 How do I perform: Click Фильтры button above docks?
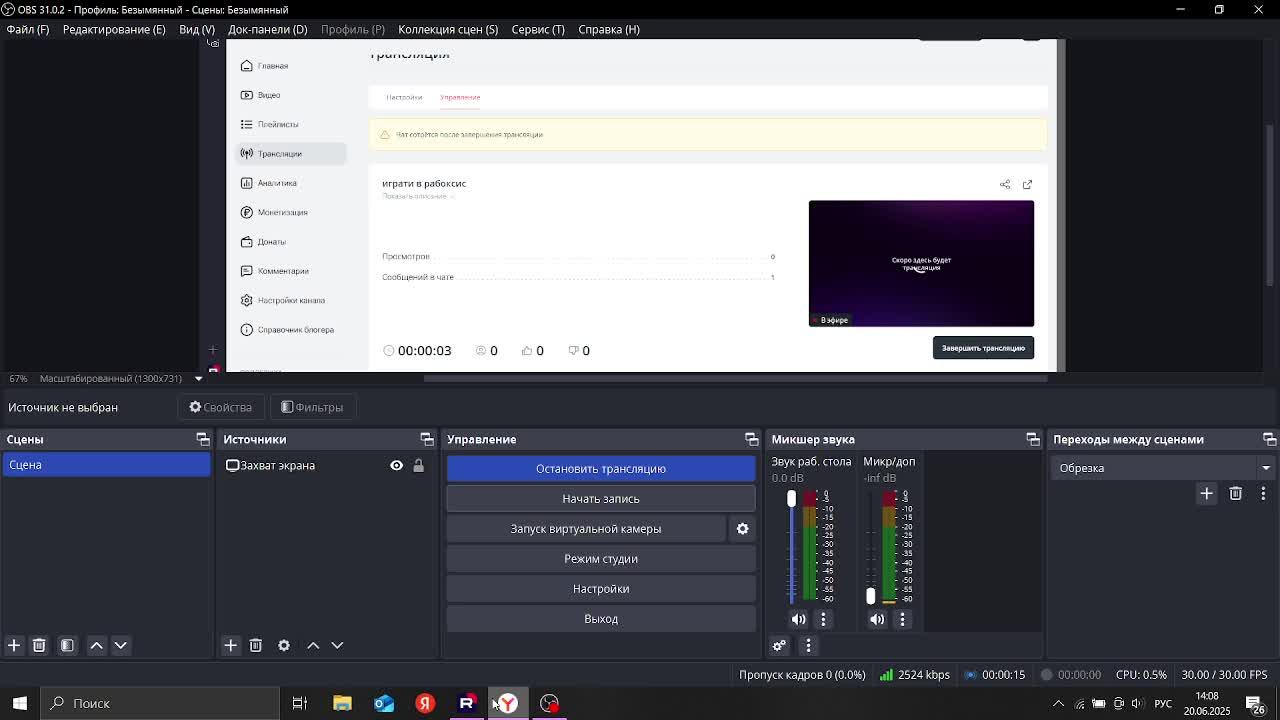[x=312, y=408]
